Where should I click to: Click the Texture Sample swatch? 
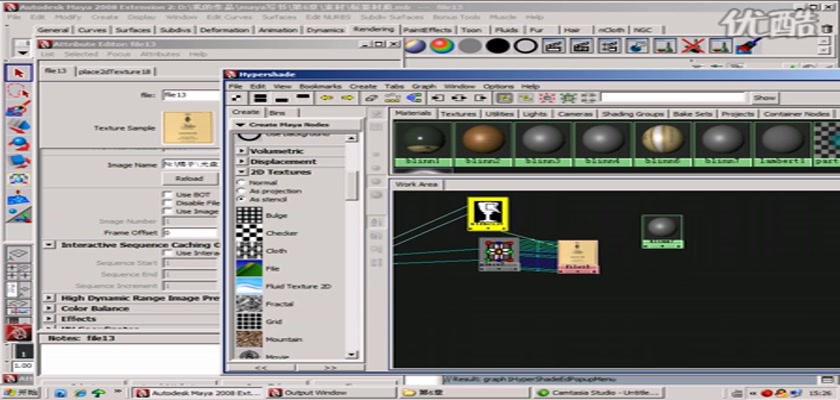pyautogui.click(x=188, y=127)
